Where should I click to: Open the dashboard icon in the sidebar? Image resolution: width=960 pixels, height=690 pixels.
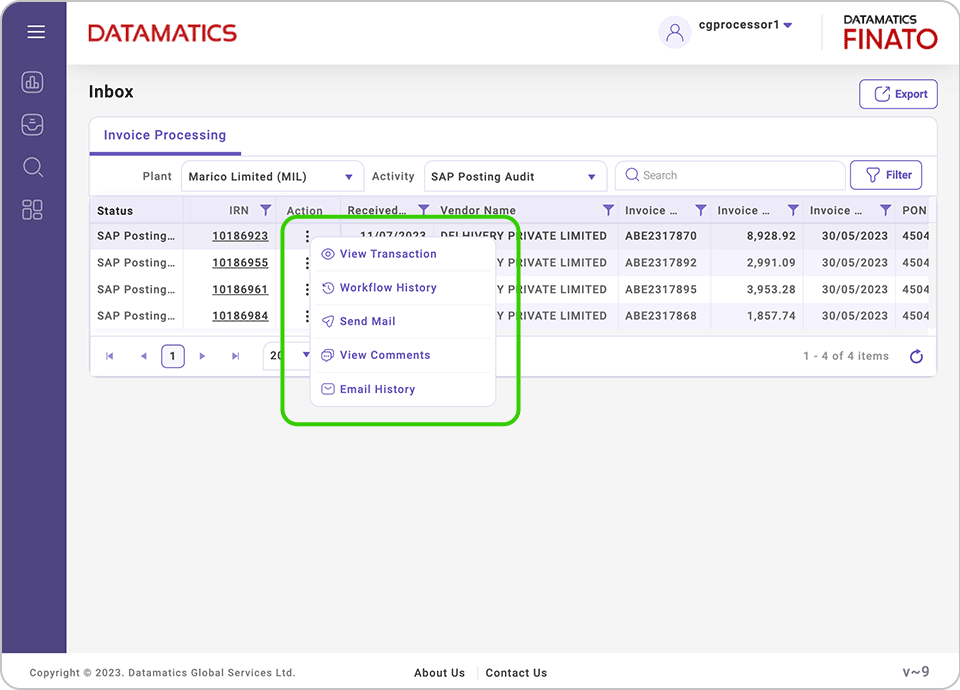tap(32, 81)
